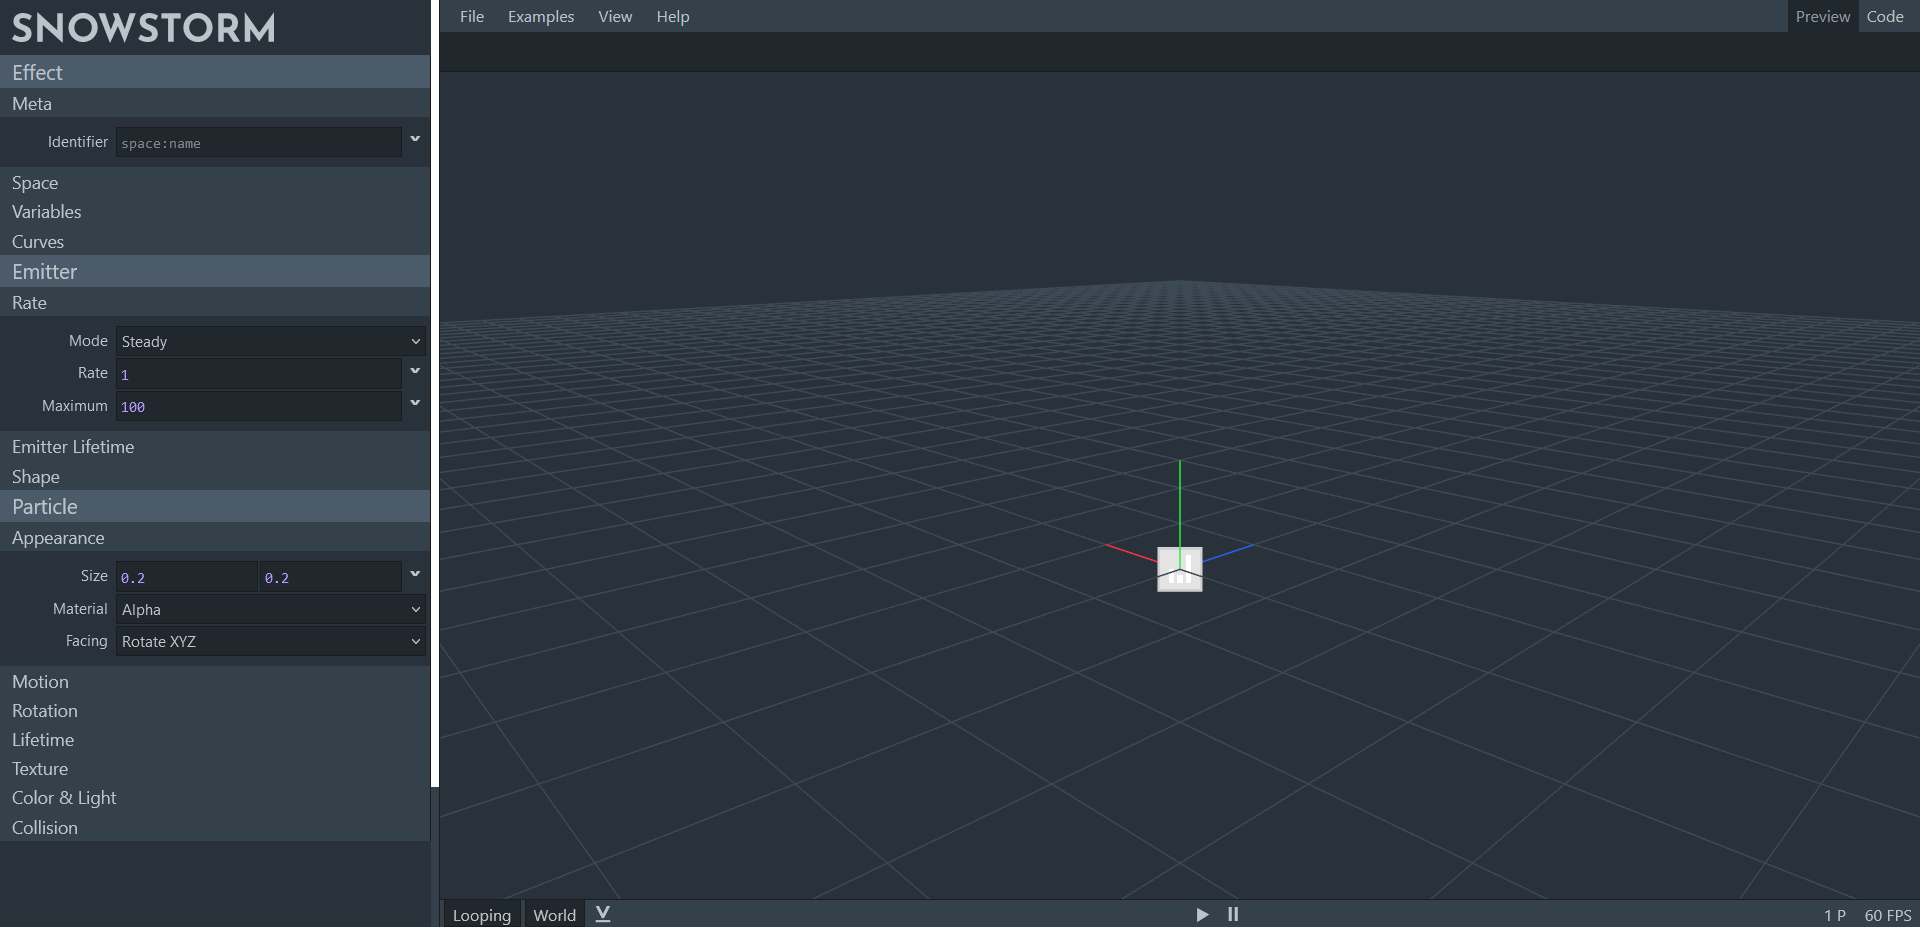
Task: Collapse the Appearance section
Action: pyautogui.click(x=215, y=538)
